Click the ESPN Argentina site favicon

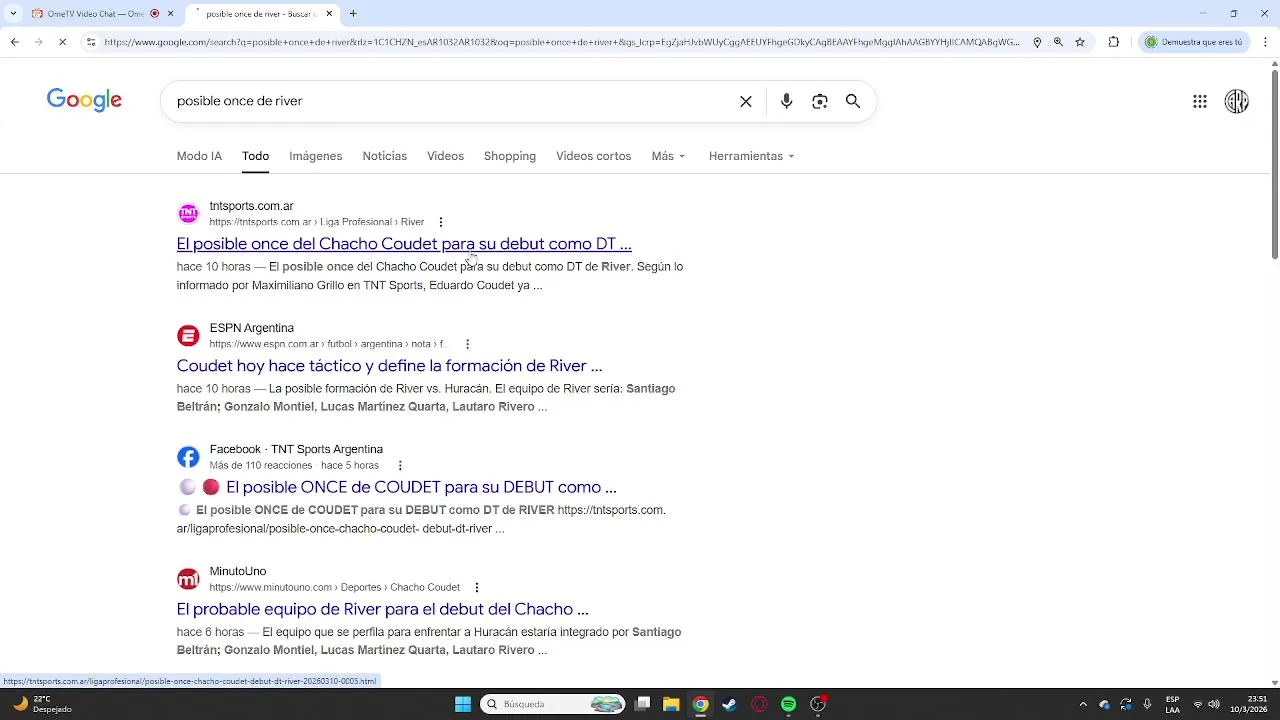[188, 336]
